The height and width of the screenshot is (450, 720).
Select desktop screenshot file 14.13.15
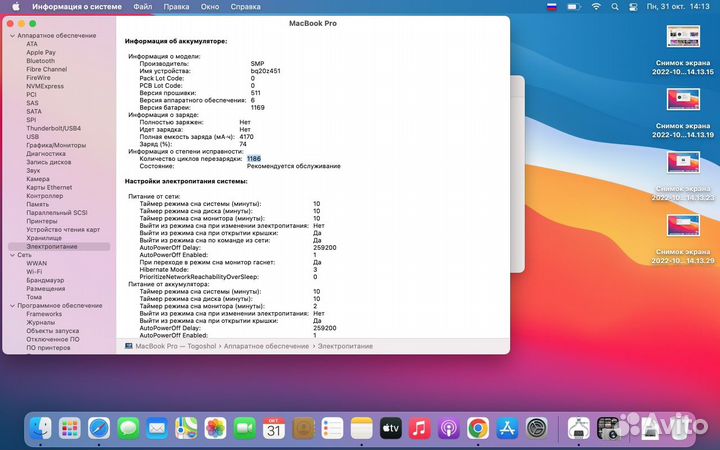(683, 51)
